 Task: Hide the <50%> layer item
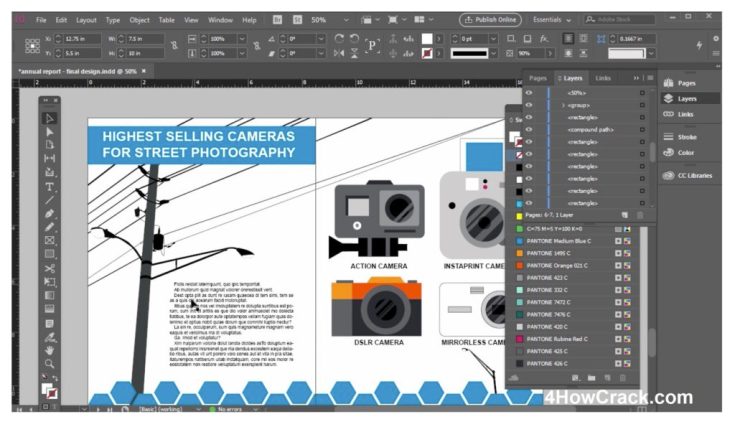point(529,93)
